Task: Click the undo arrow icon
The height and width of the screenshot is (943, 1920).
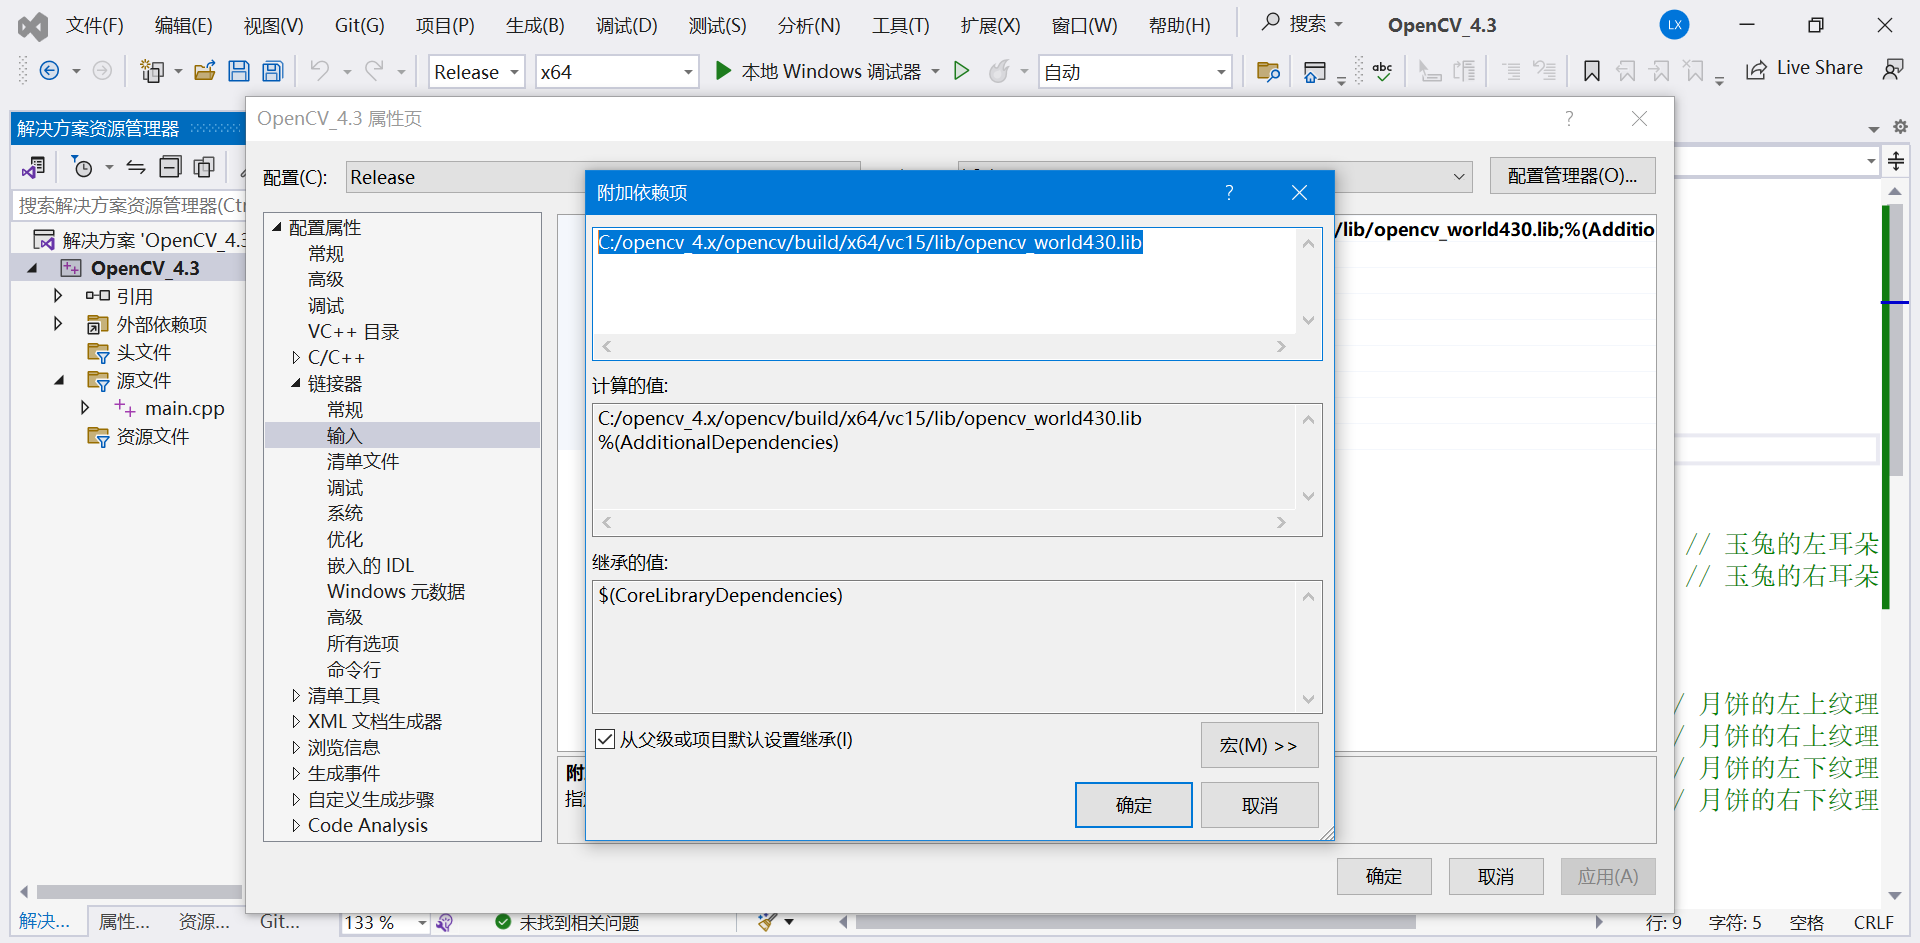Action: pyautogui.click(x=320, y=71)
